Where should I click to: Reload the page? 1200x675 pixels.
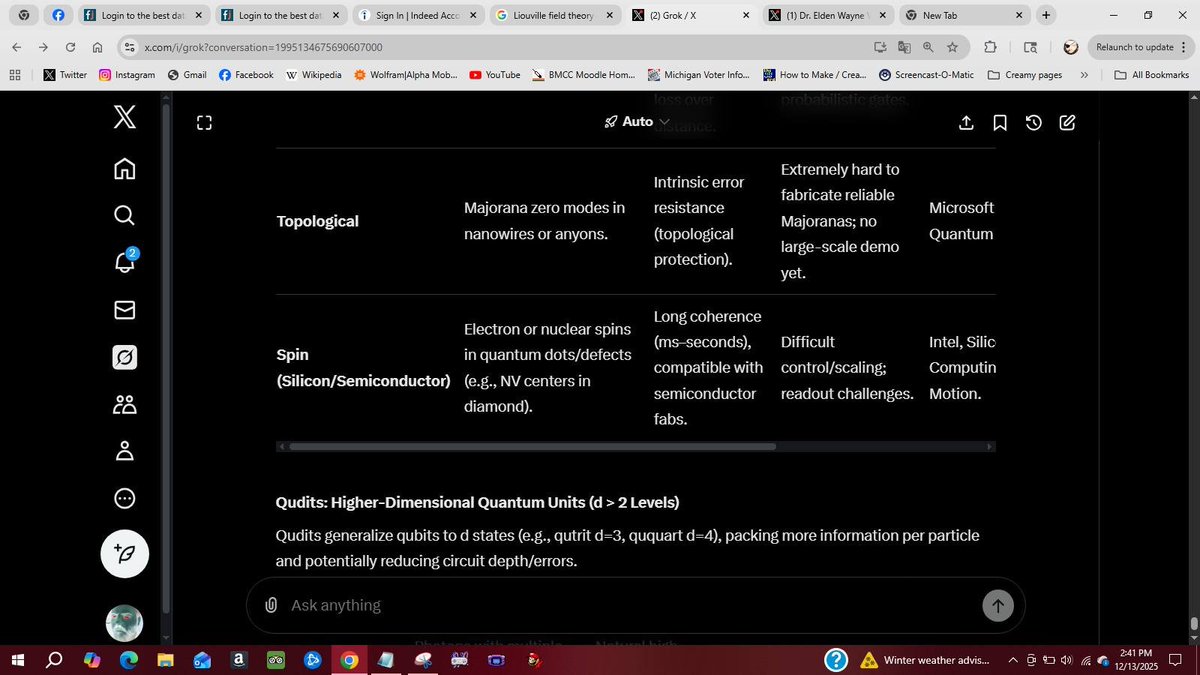pos(70,47)
